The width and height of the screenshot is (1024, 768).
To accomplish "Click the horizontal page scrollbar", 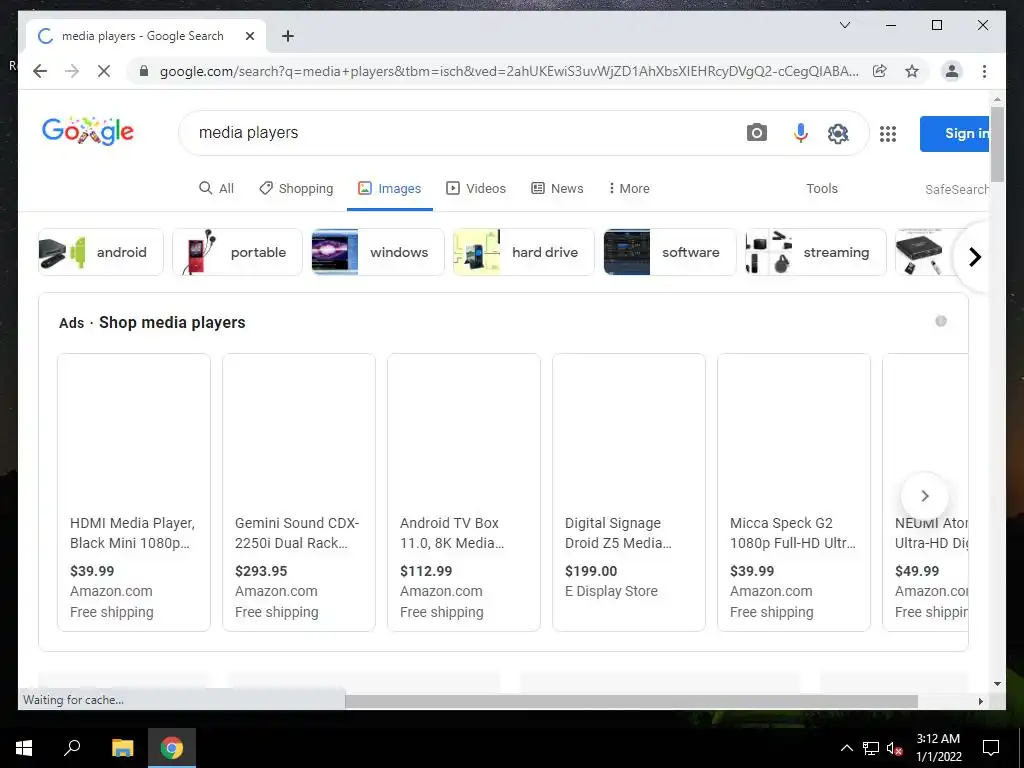I will coord(632,701).
